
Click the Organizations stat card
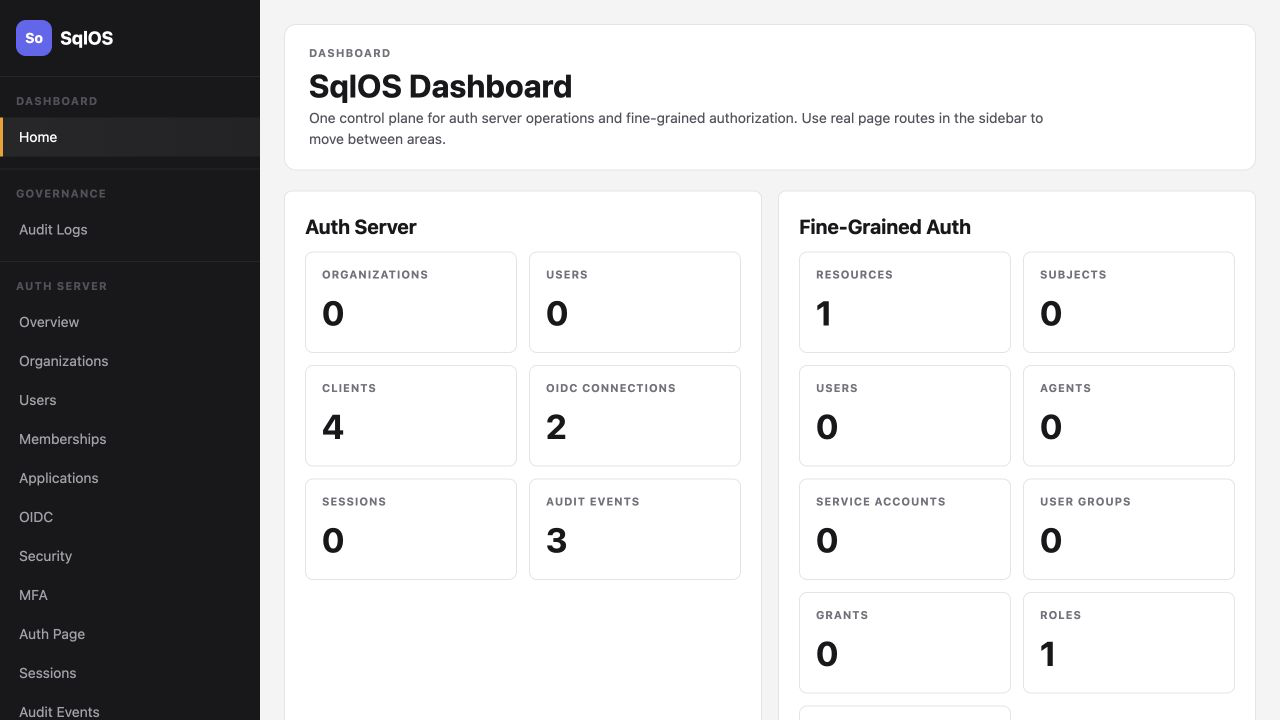(411, 302)
